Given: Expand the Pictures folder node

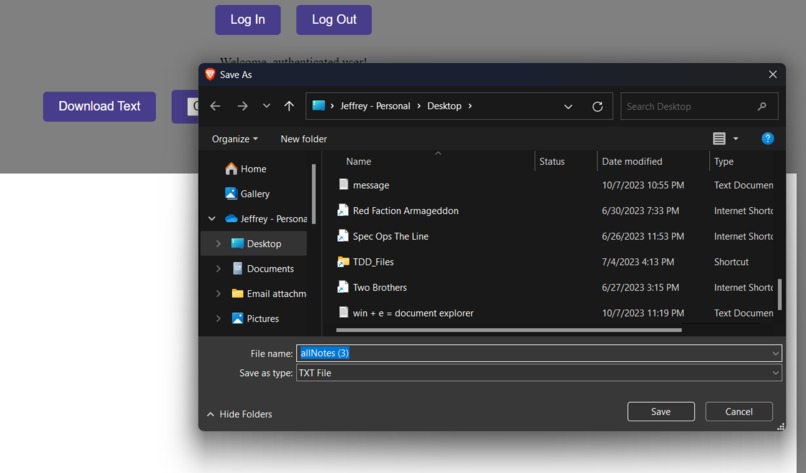Looking at the screenshot, I should click(x=218, y=318).
